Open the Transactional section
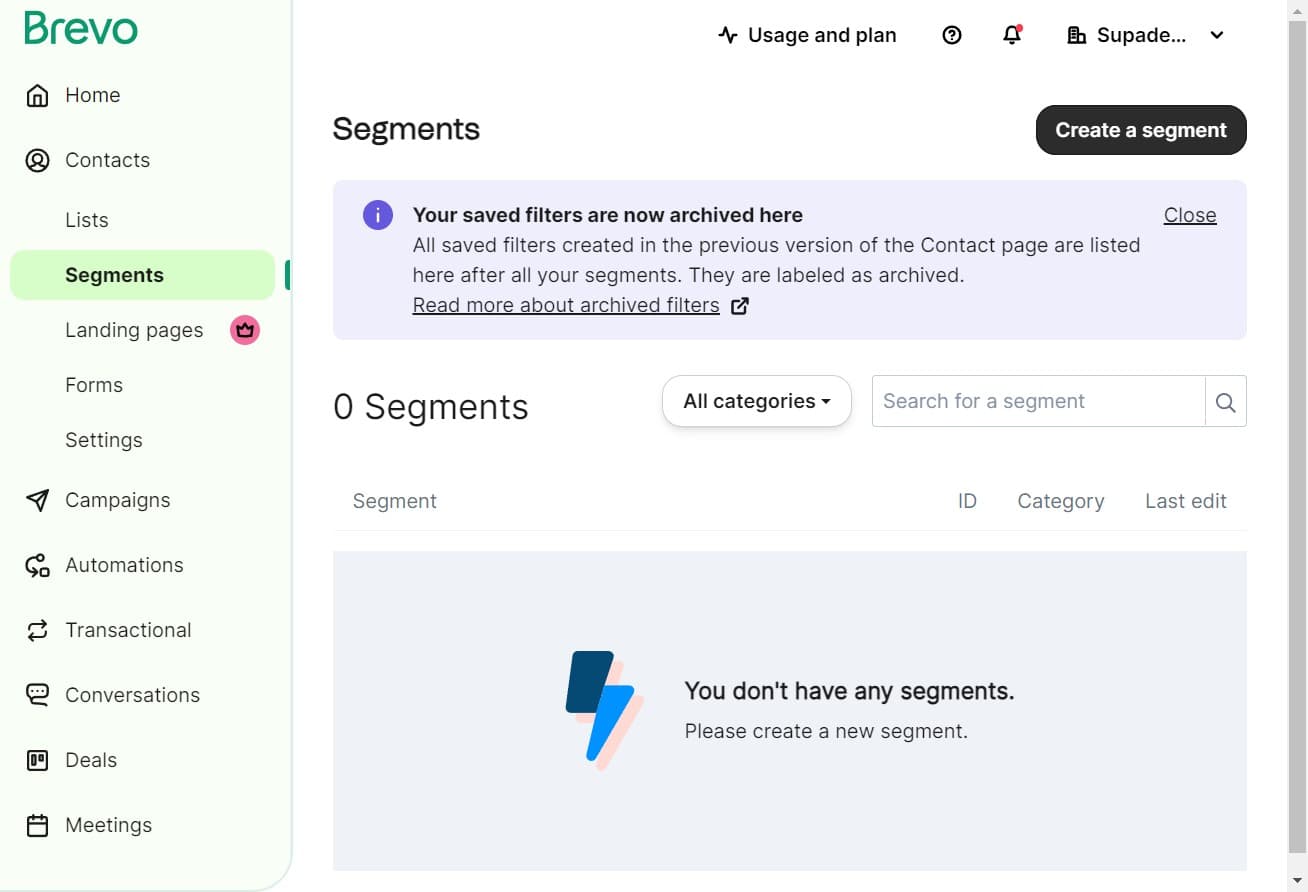 (128, 630)
